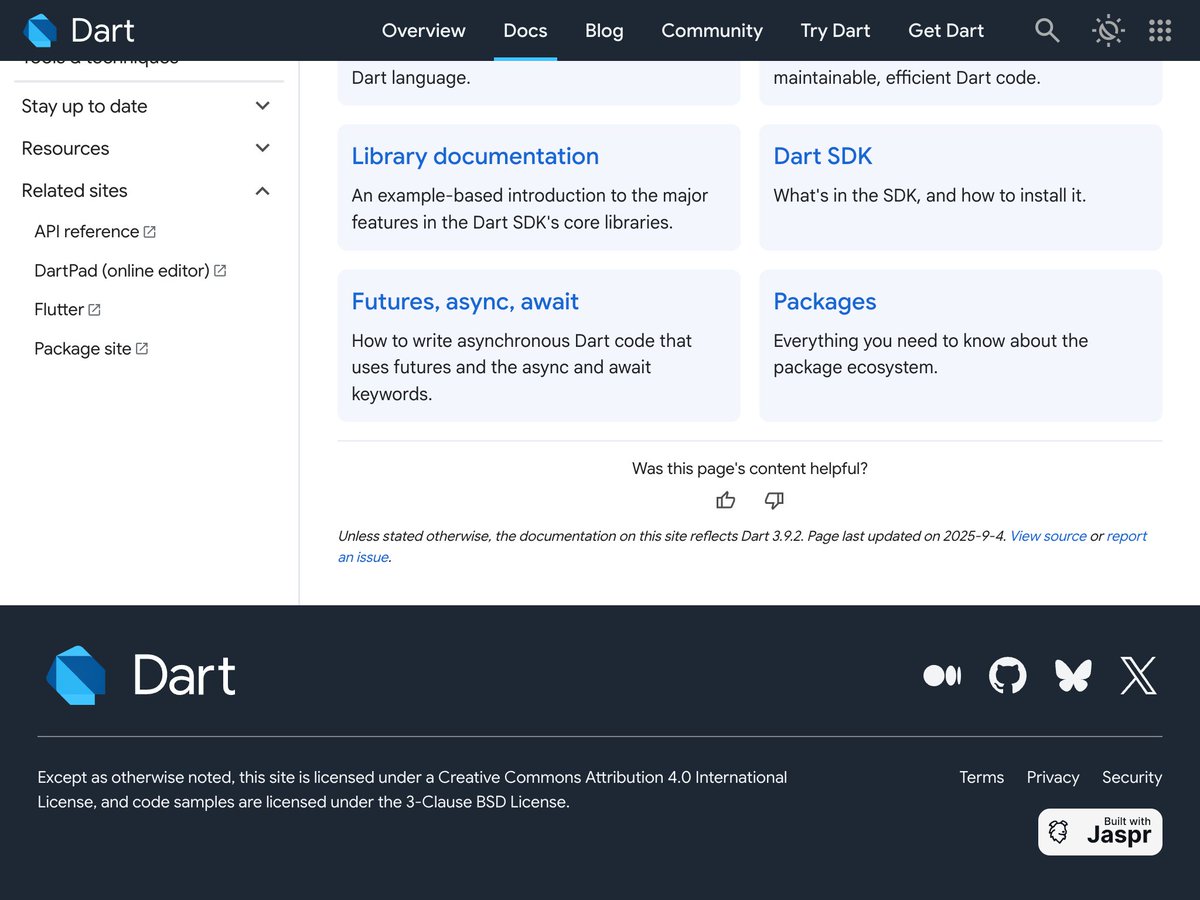Open Dart's Bluesky butterfly icon
This screenshot has height=900, width=1200.
1073,676
